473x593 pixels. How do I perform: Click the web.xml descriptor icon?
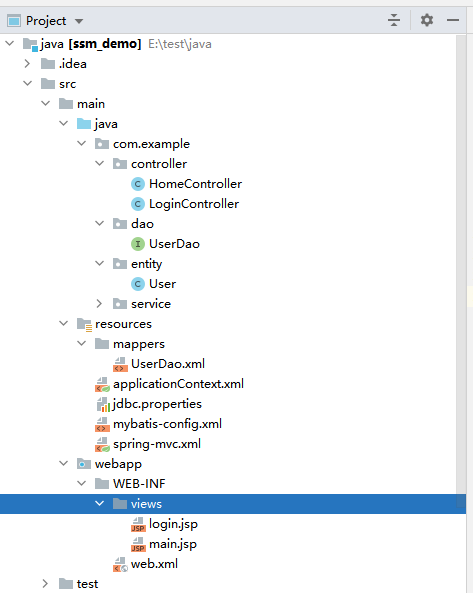(x=120, y=565)
